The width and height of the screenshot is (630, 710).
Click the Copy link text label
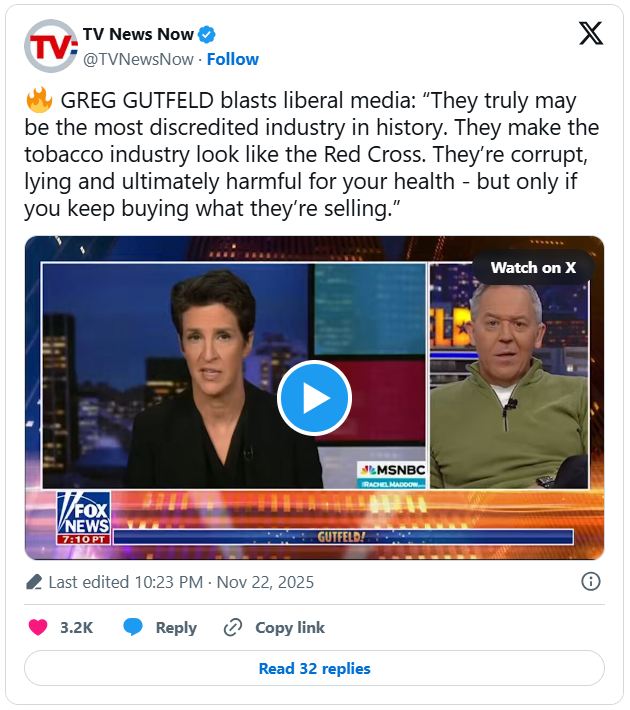[x=290, y=628]
